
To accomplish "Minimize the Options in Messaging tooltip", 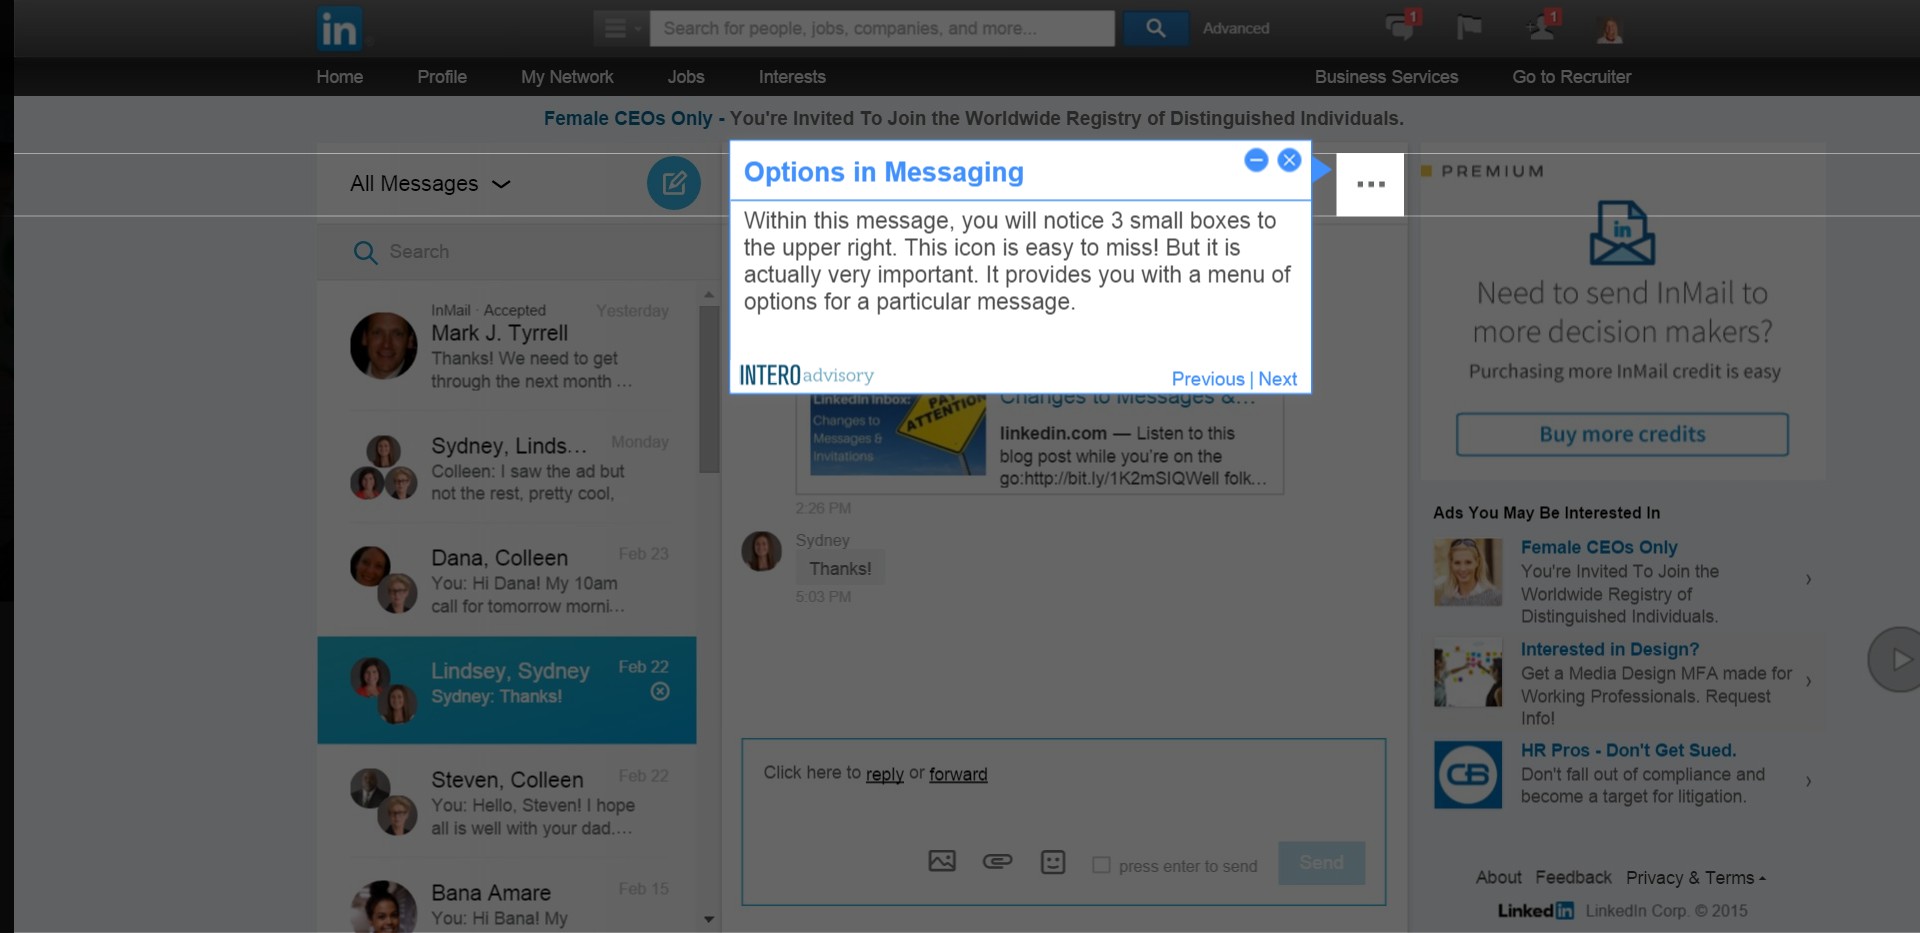I will tap(1256, 160).
